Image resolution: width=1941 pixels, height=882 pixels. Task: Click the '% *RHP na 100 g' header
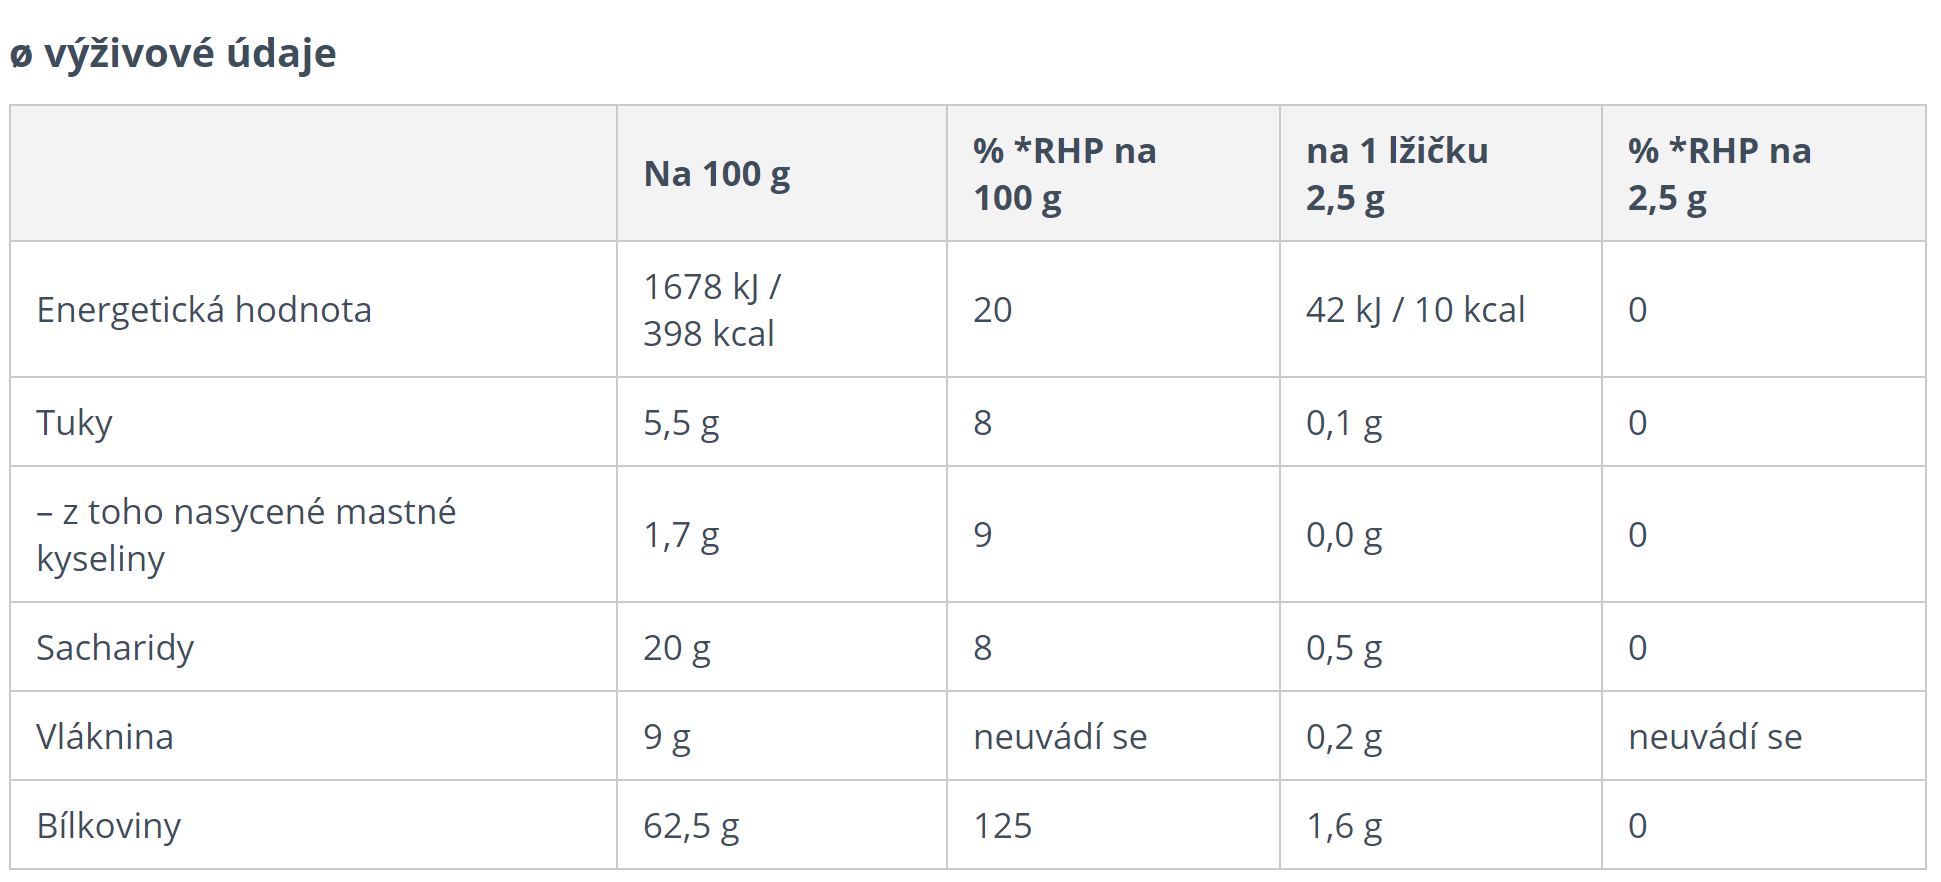pos(1065,174)
